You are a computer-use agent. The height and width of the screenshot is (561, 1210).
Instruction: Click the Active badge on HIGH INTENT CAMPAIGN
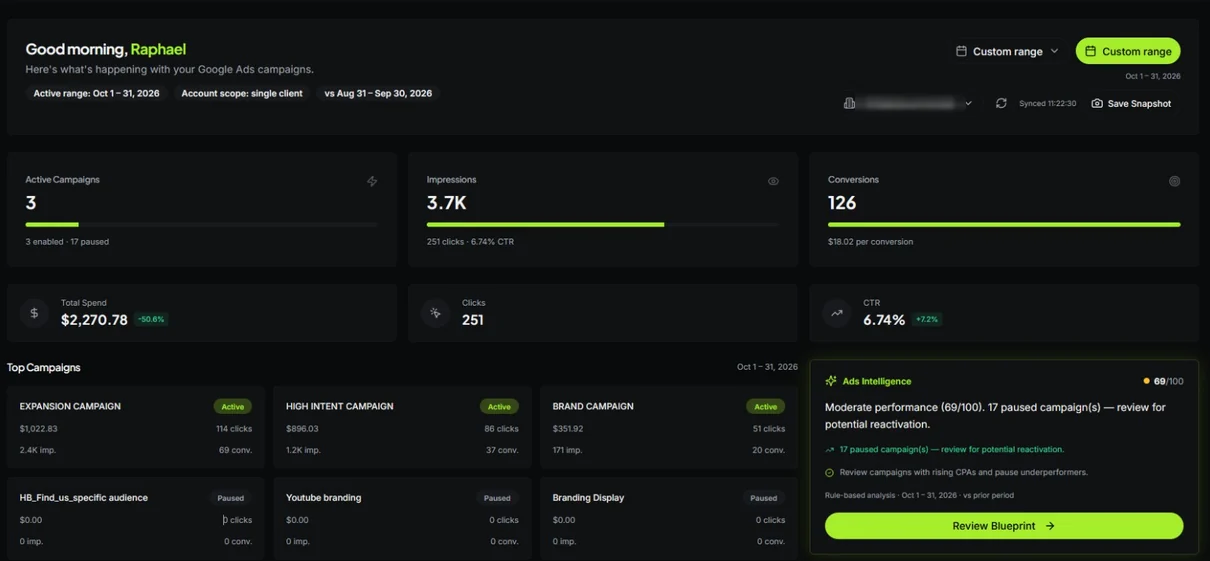click(499, 407)
